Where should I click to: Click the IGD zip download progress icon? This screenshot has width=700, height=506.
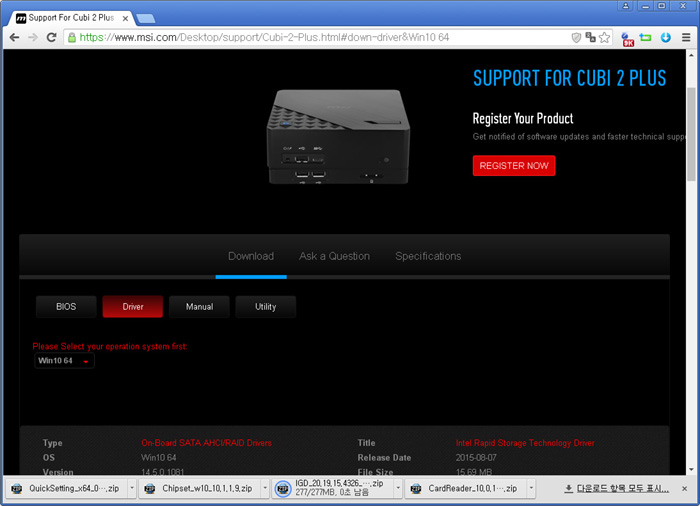[x=283, y=489]
